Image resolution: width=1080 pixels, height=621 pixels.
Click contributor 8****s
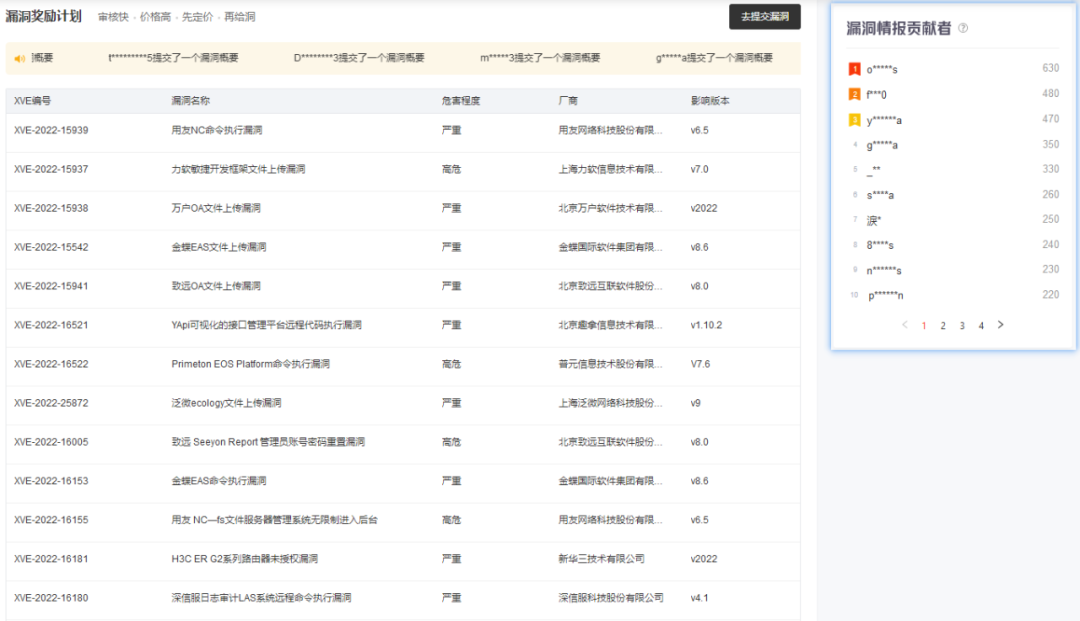point(880,245)
